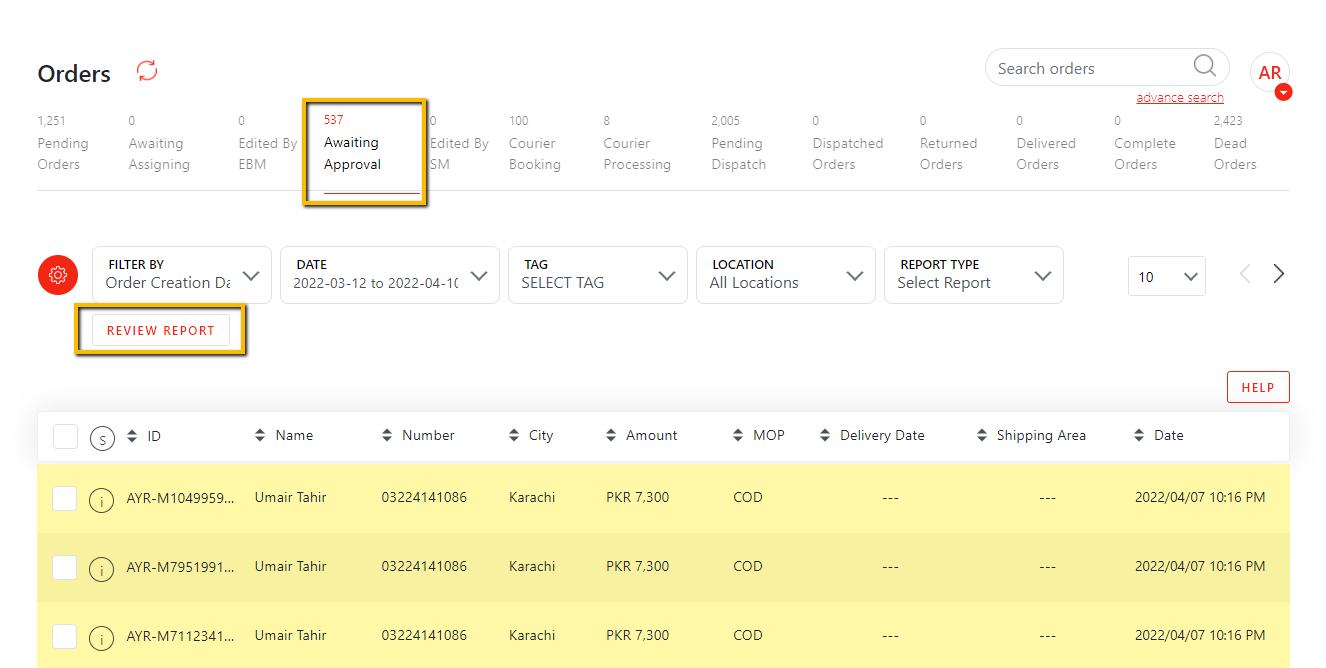Switch to Awaiting Approval tab
The height and width of the screenshot is (668, 1326).
pos(351,153)
